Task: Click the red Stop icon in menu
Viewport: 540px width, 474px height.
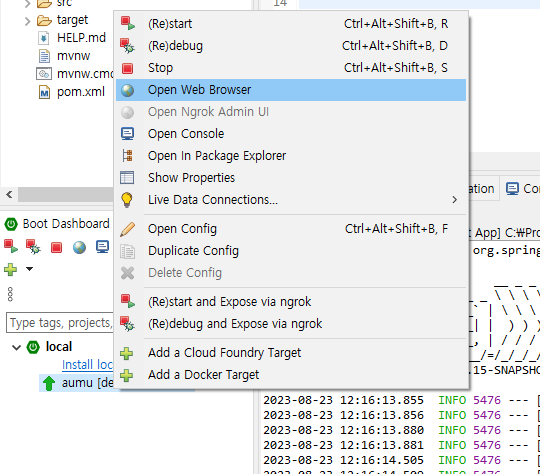Action: pos(127,68)
